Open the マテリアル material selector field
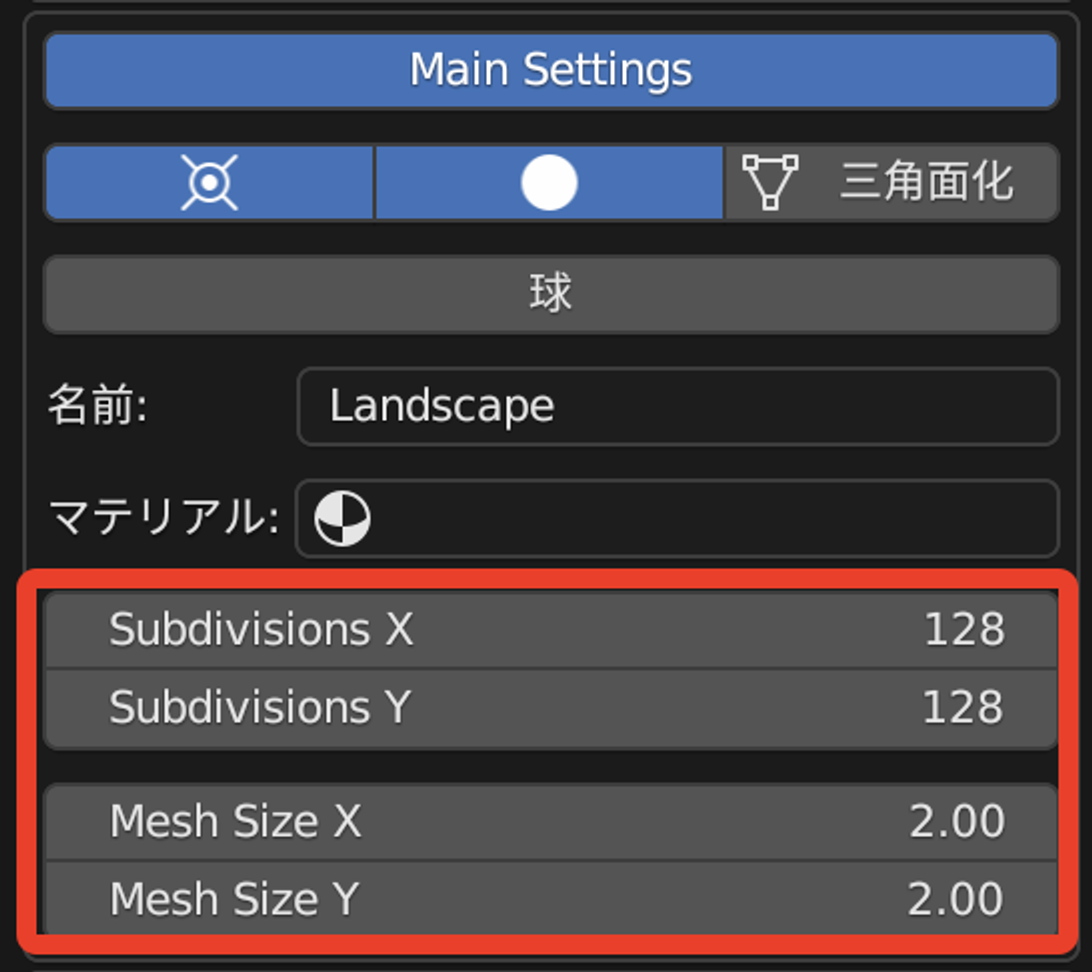The image size is (1092, 972). [x=678, y=518]
